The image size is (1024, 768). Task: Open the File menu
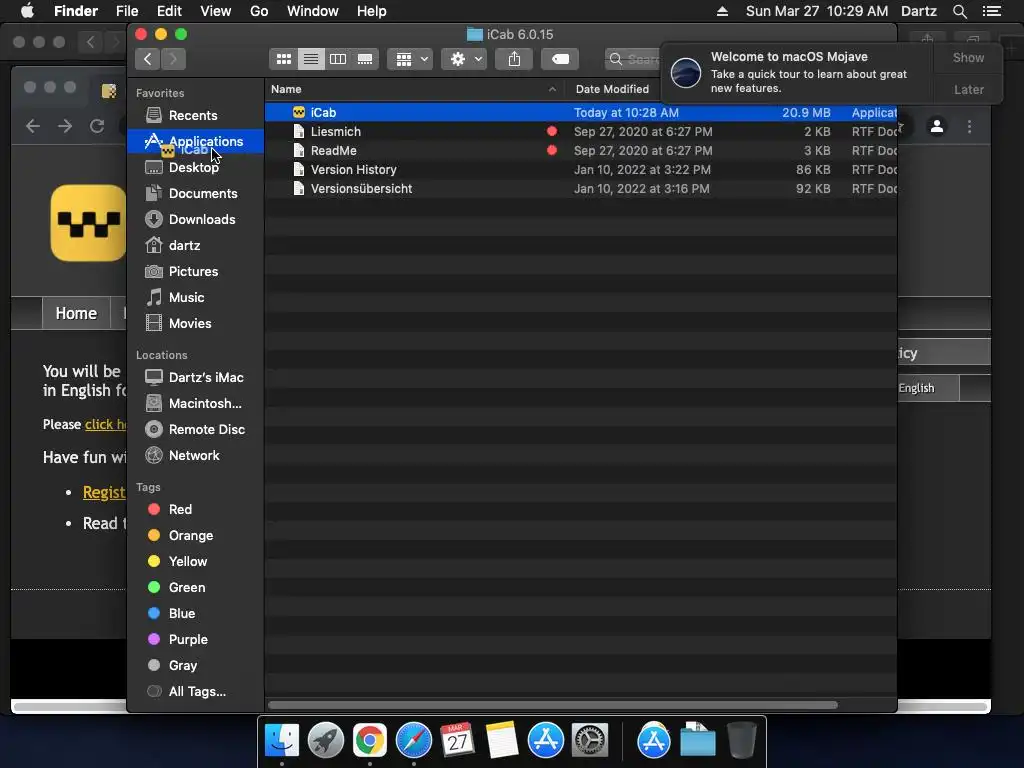click(x=127, y=11)
